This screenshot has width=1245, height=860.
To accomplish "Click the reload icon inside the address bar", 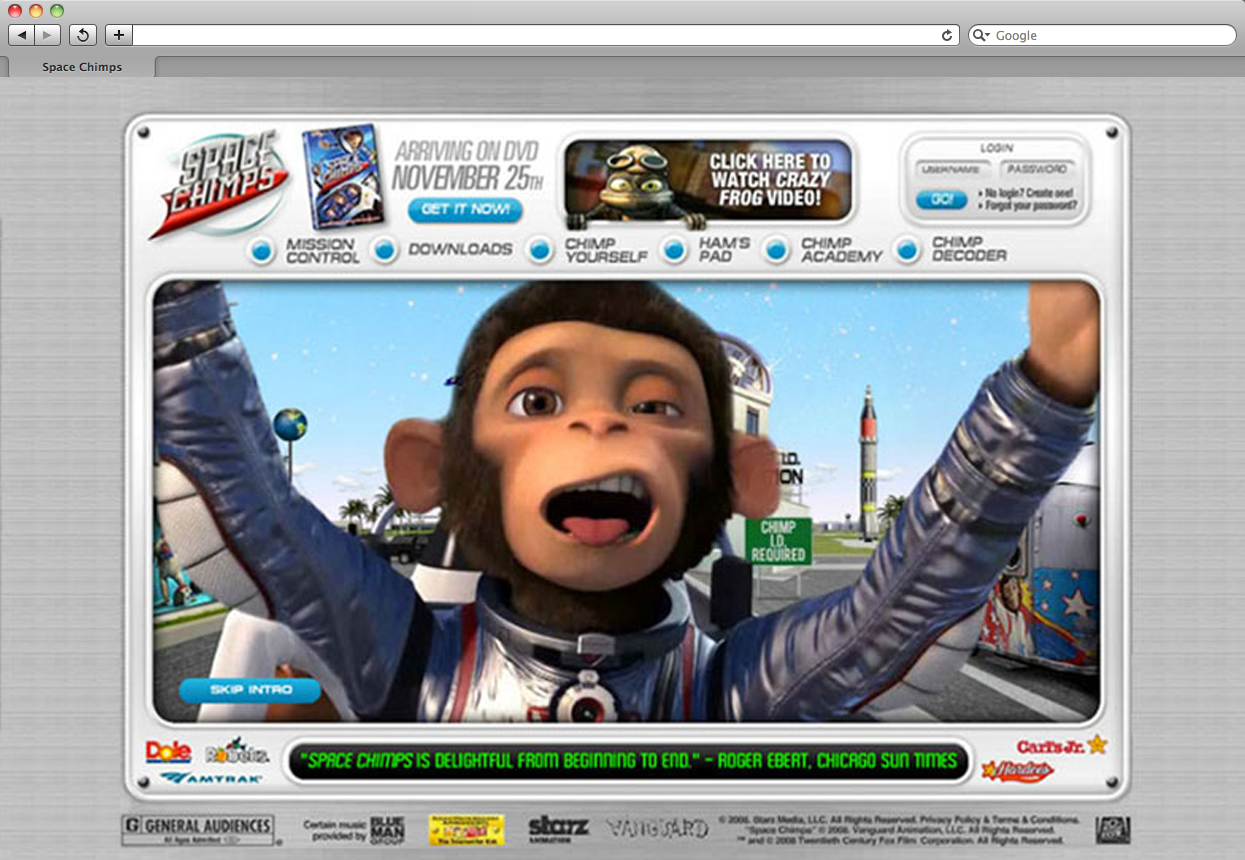I will (947, 35).
